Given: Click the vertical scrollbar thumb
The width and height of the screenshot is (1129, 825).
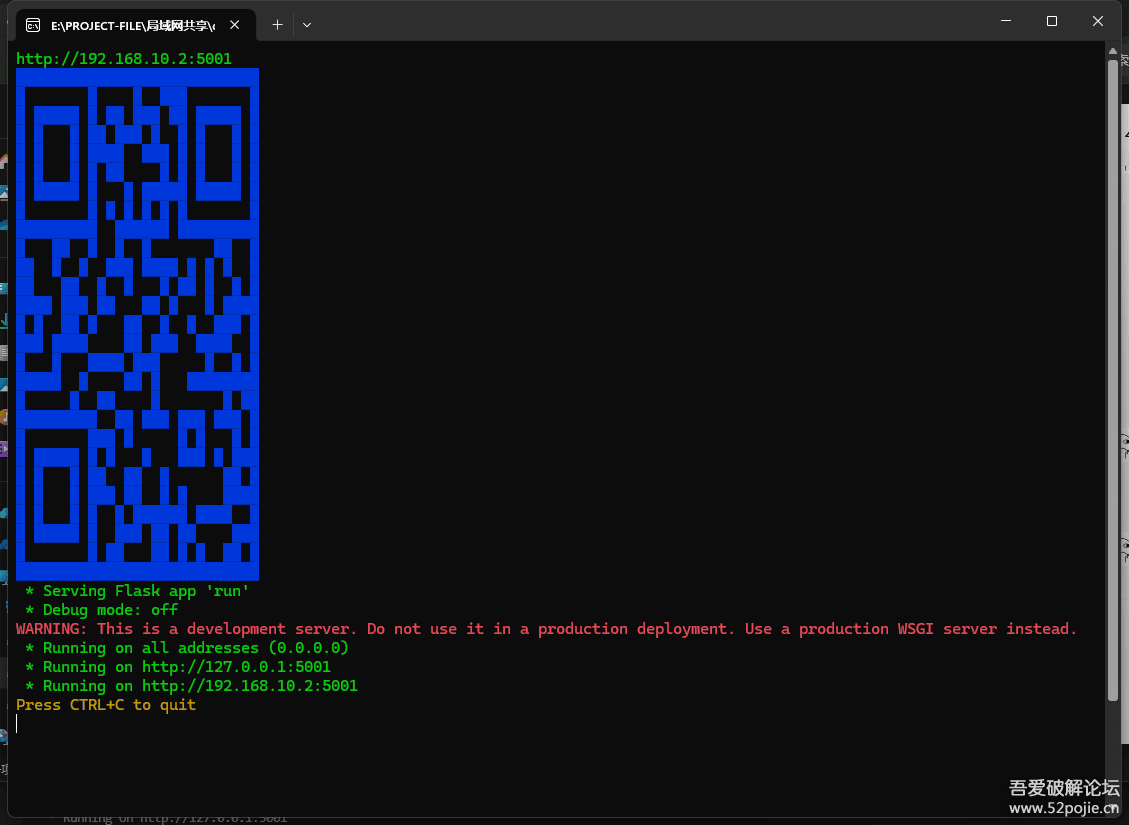Looking at the screenshot, I should point(1112,378).
